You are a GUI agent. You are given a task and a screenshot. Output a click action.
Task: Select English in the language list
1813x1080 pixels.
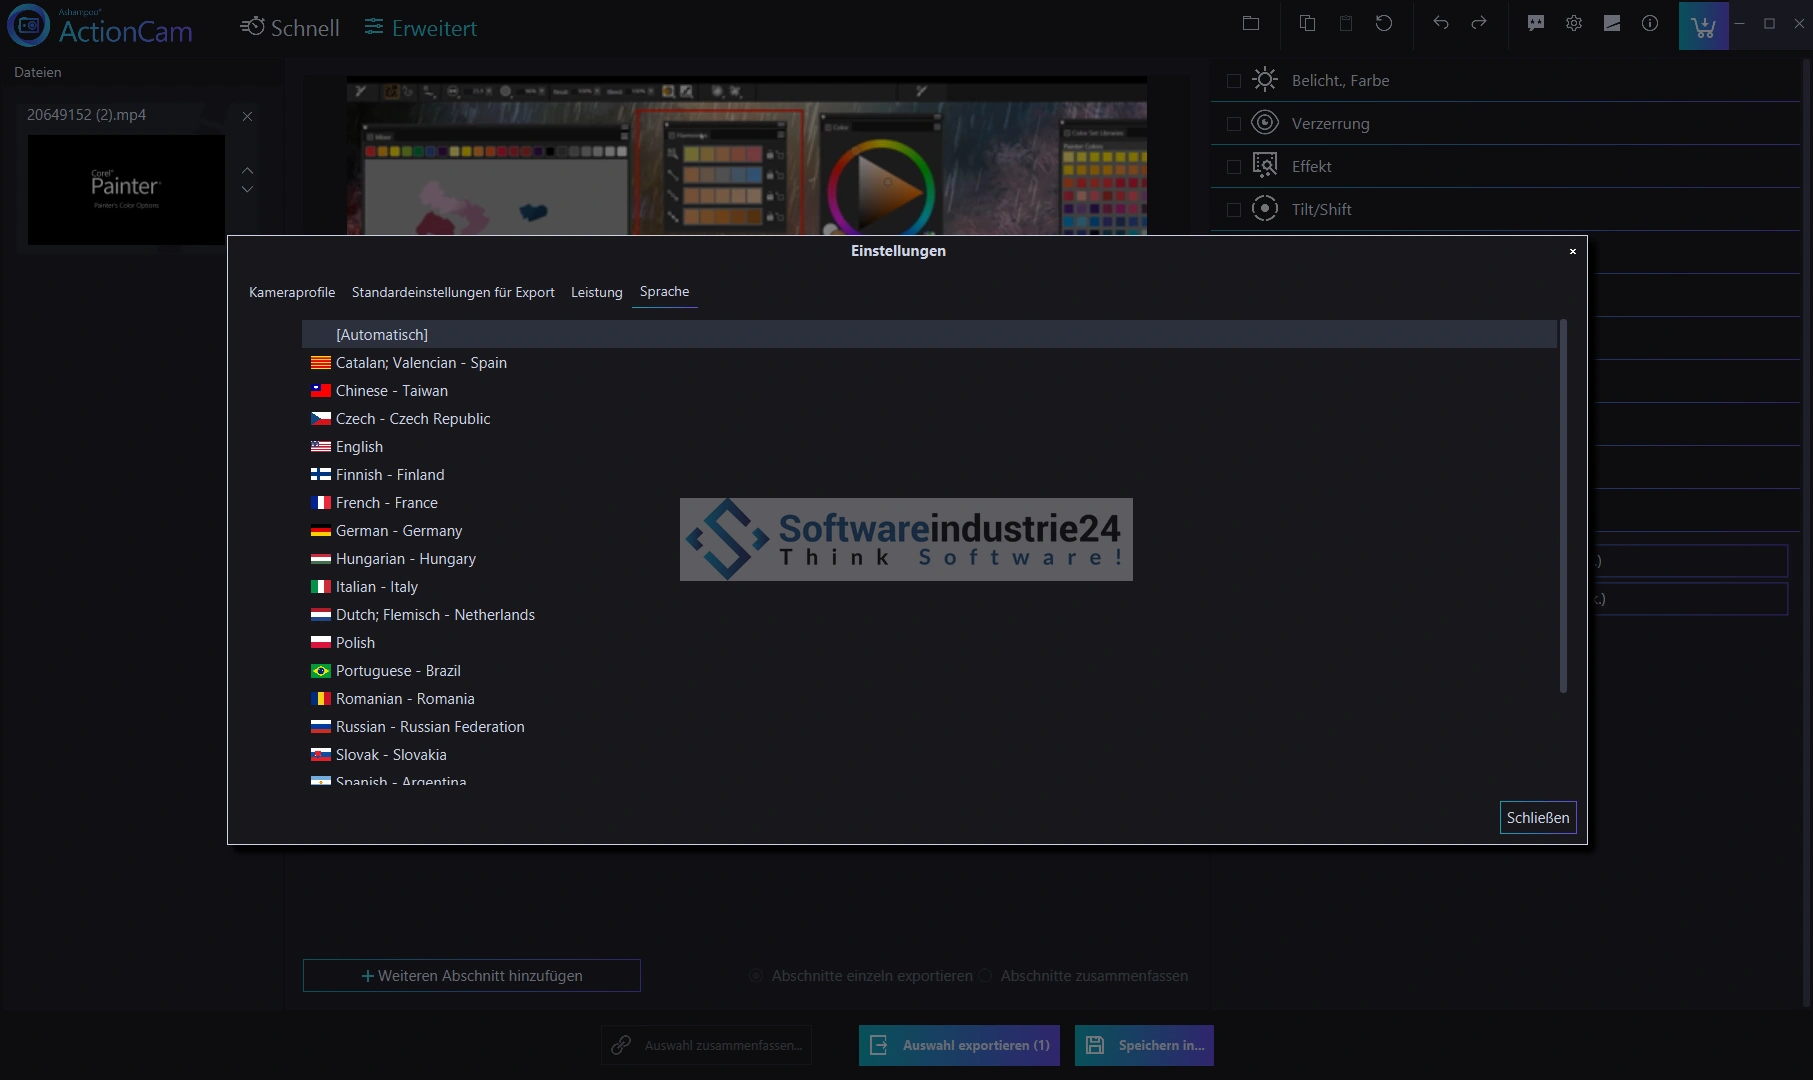(359, 447)
